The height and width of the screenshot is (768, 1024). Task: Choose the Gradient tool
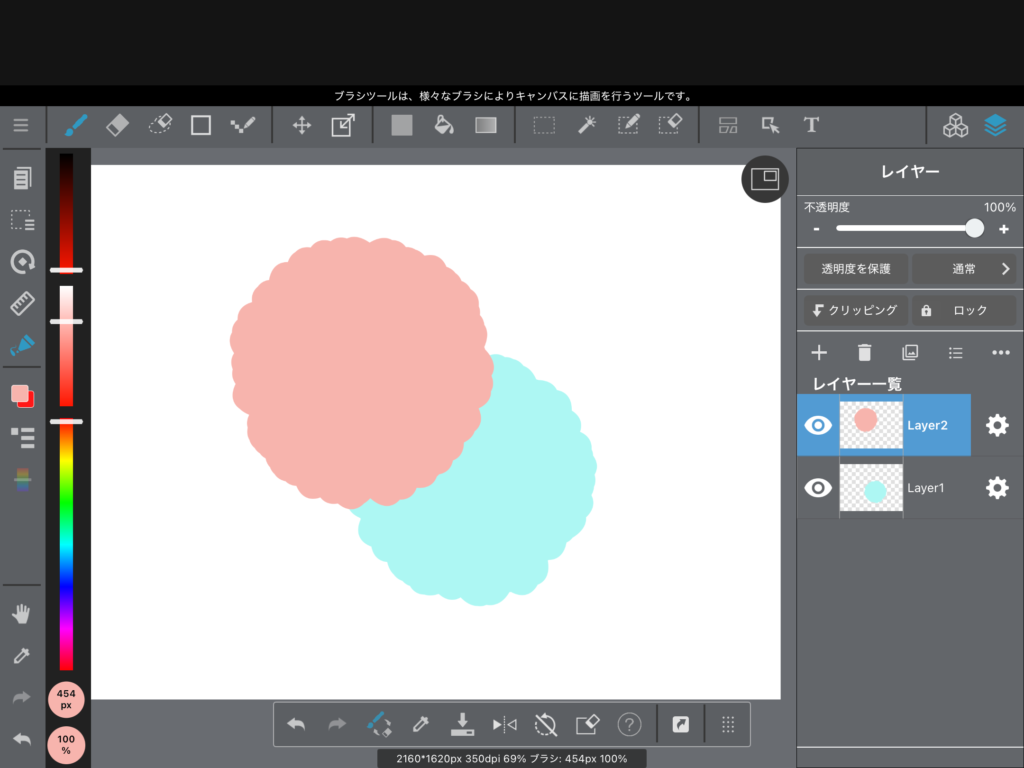pyautogui.click(x=486, y=125)
